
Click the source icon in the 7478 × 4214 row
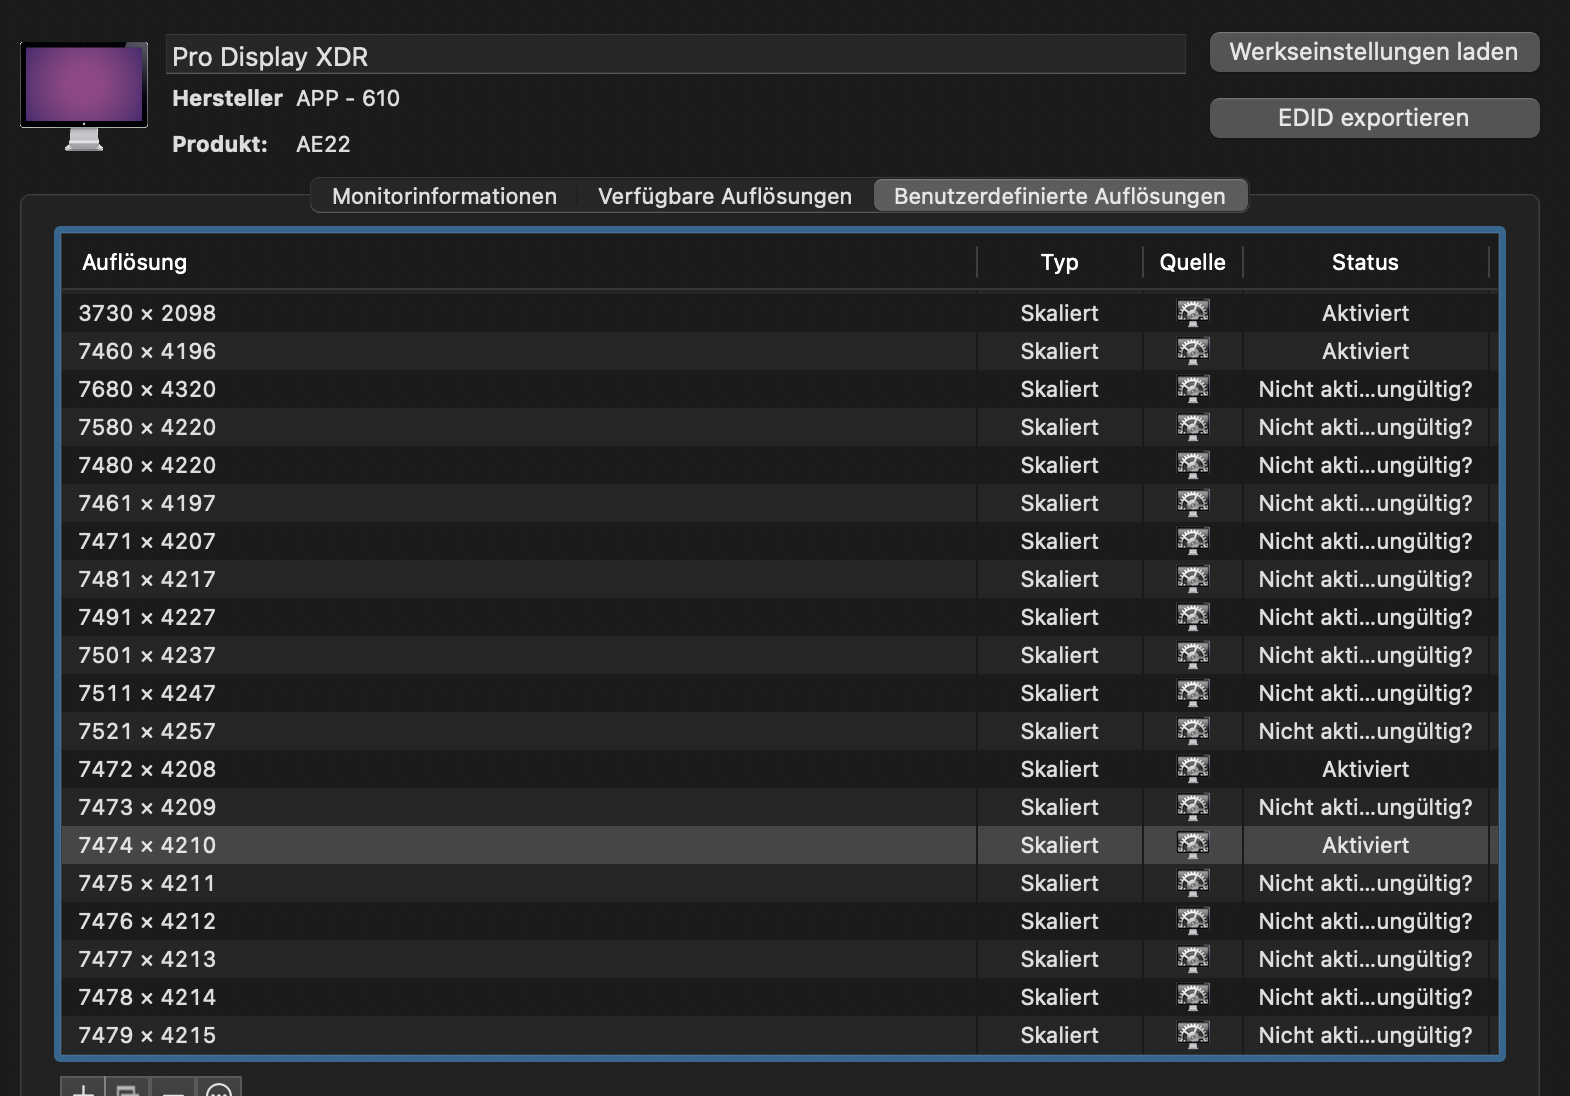coord(1193,997)
